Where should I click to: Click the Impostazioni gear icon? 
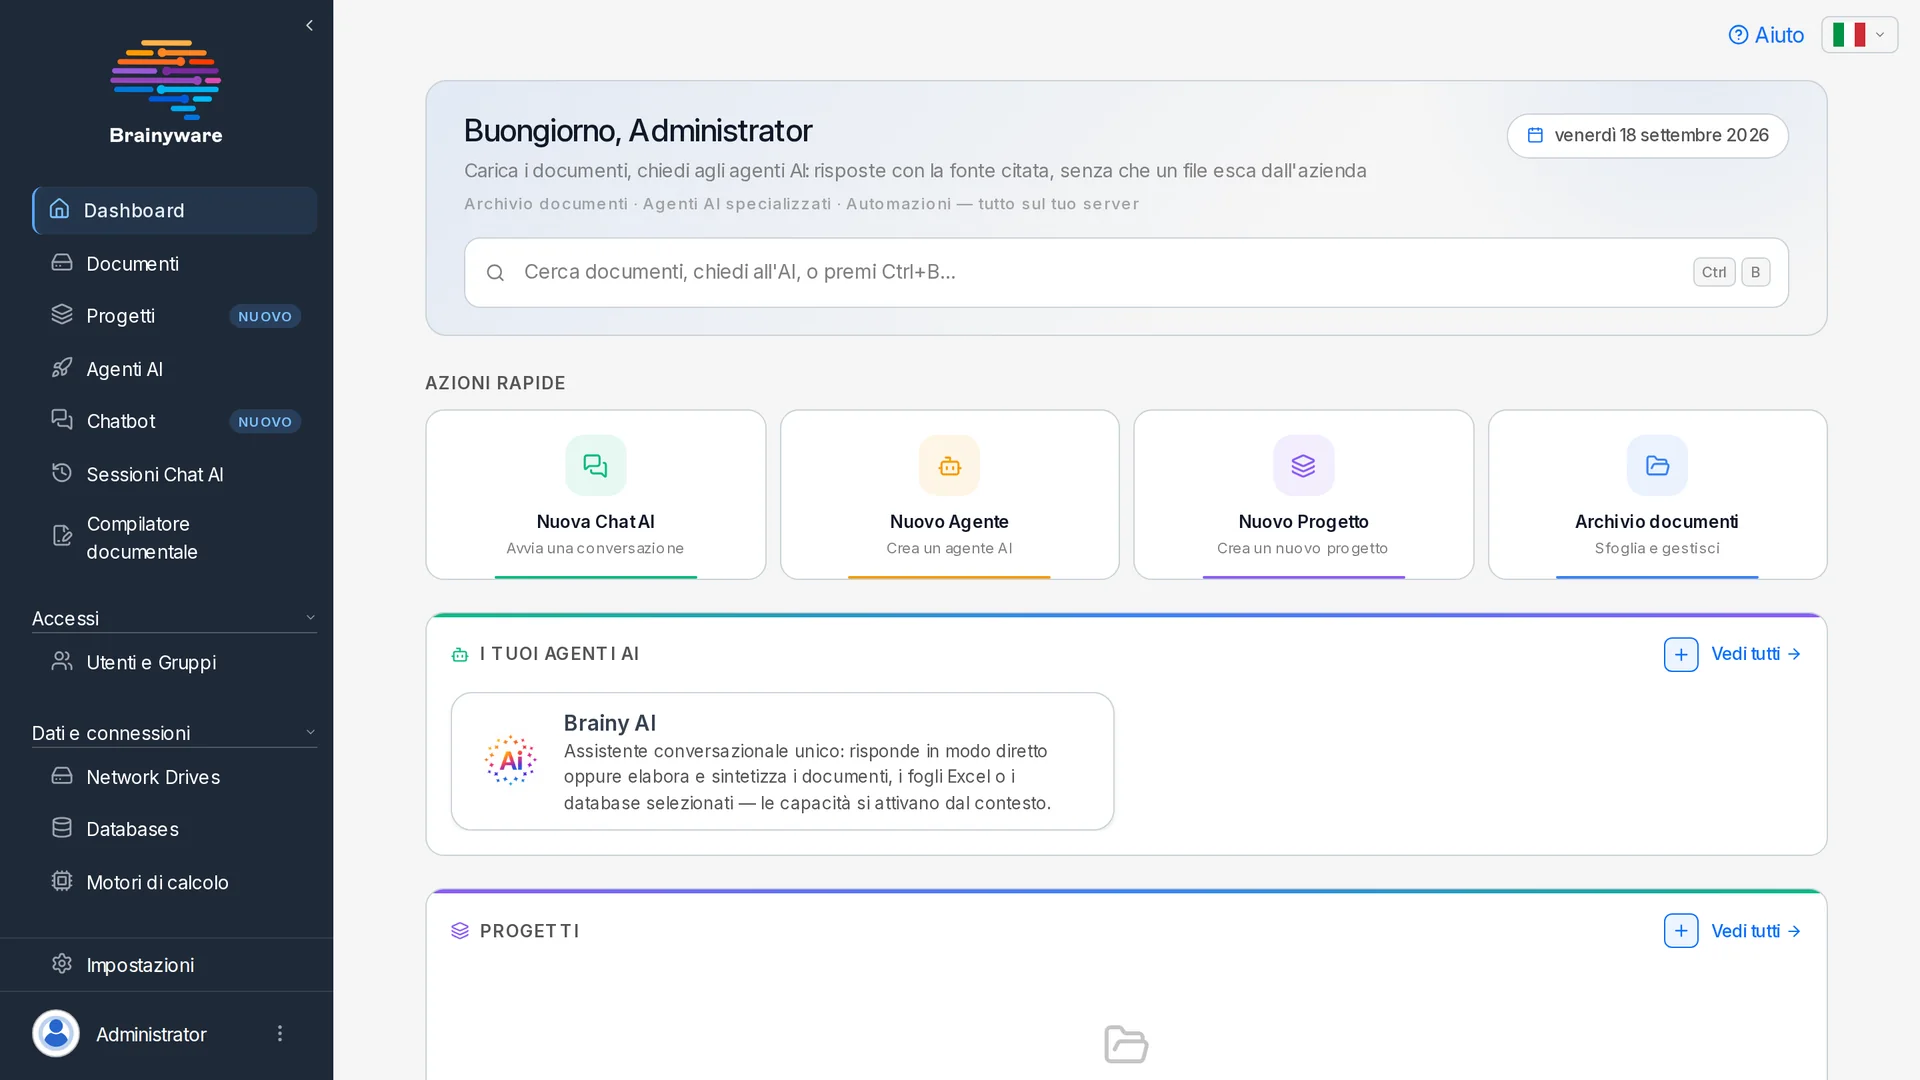[x=62, y=964]
